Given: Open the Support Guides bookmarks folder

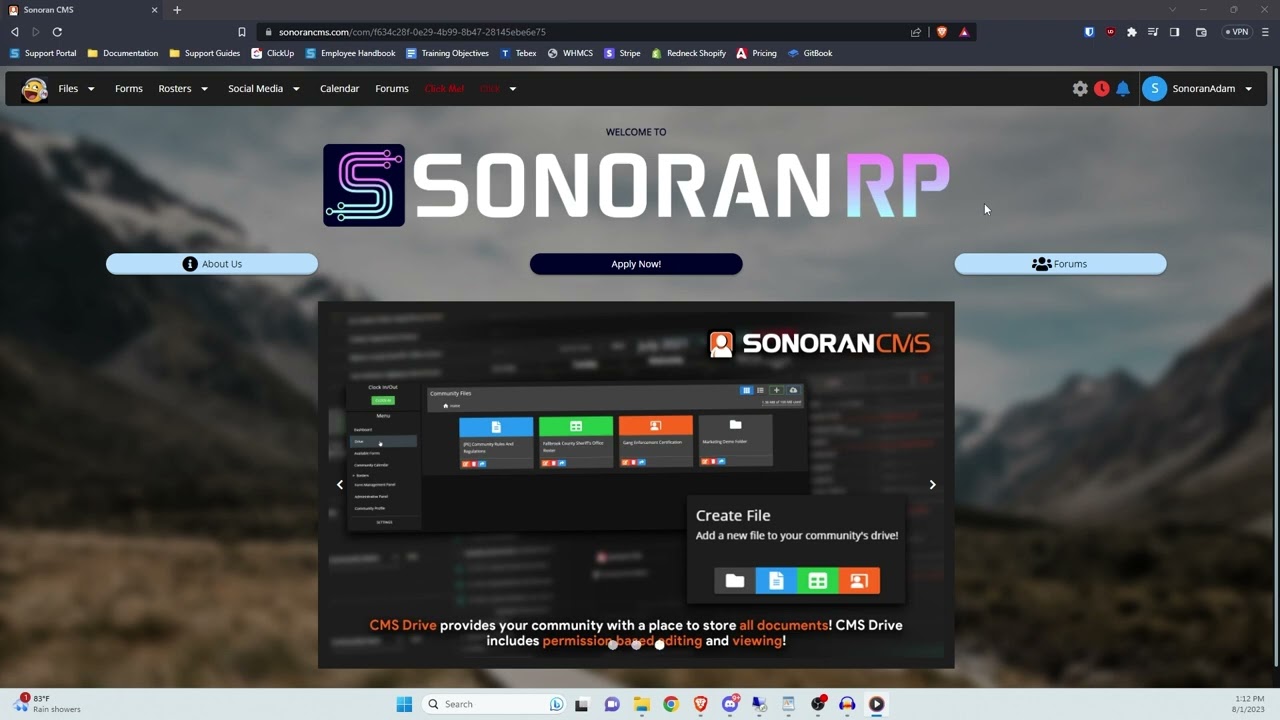Looking at the screenshot, I should (205, 54).
